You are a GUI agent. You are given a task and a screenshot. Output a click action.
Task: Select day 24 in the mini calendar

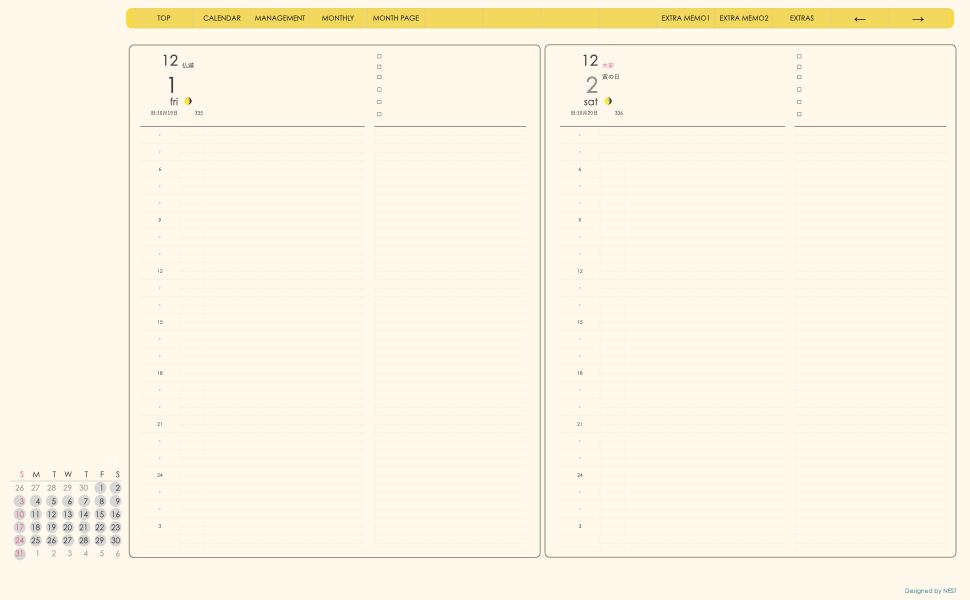pyautogui.click(x=20, y=540)
